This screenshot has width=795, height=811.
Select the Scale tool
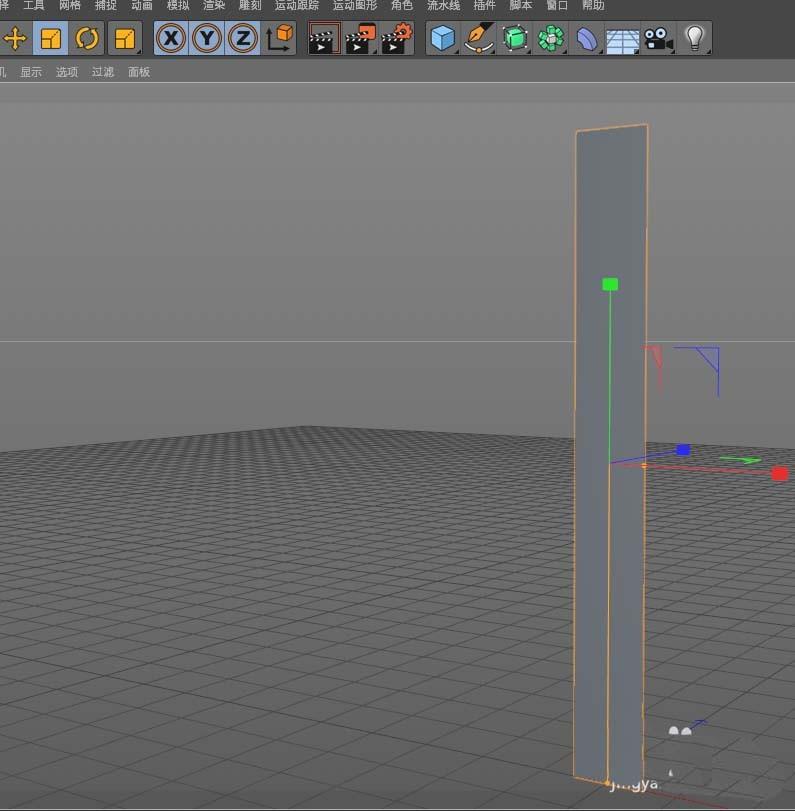(50, 39)
